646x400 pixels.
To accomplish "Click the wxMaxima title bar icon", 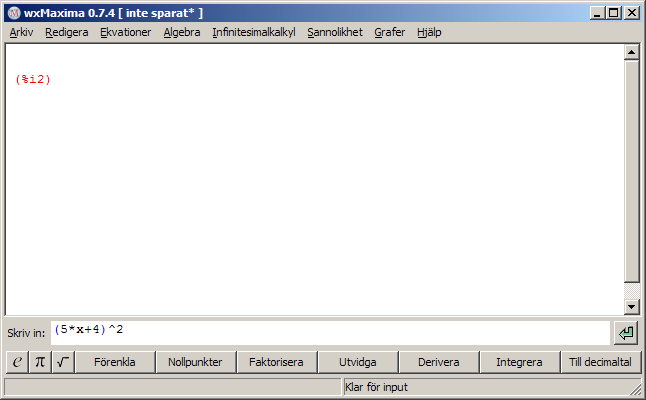I will pyautogui.click(x=14, y=13).
